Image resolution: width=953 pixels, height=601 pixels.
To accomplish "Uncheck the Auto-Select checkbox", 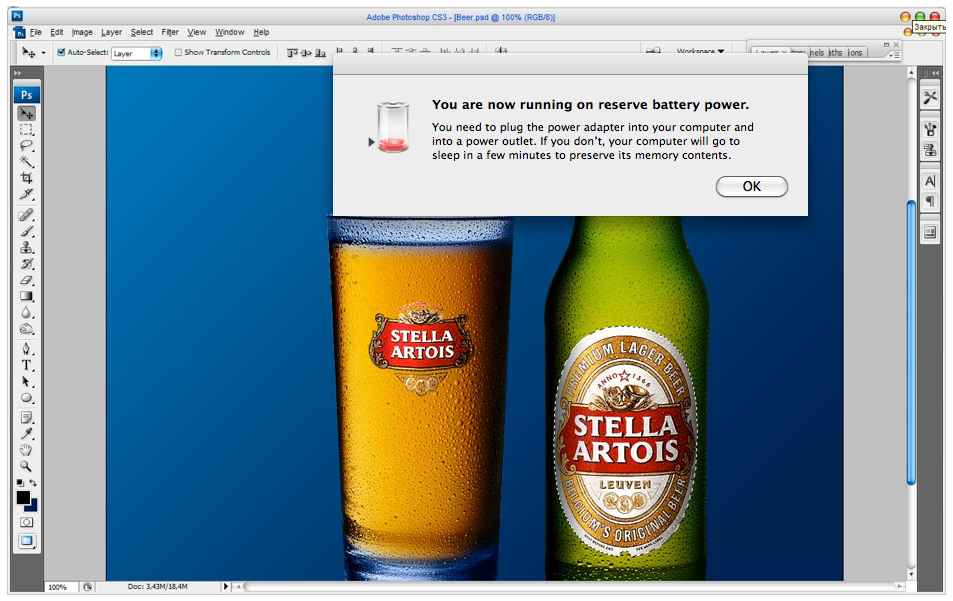I will pyautogui.click(x=61, y=53).
